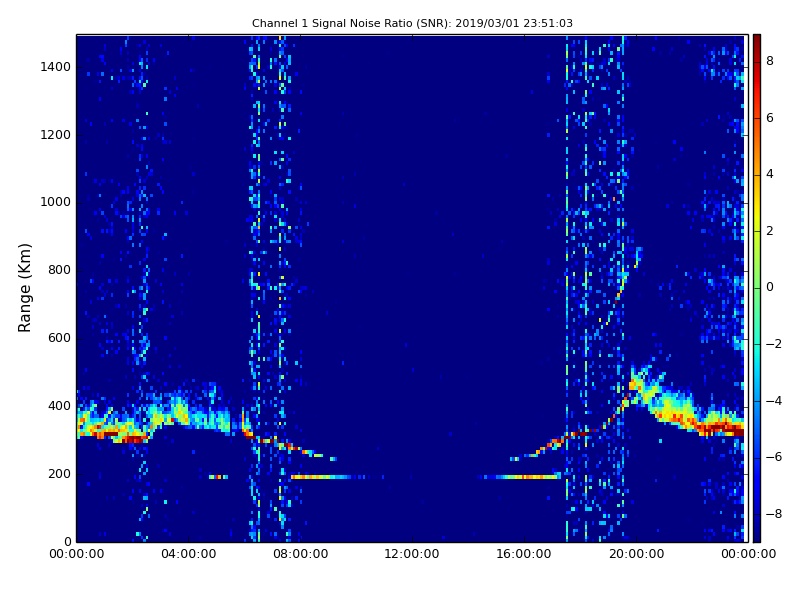The image size is (800, 600).
Task: Click the plot title 'Channel 1 Signal Noise Ratio'
Action: (412, 23)
